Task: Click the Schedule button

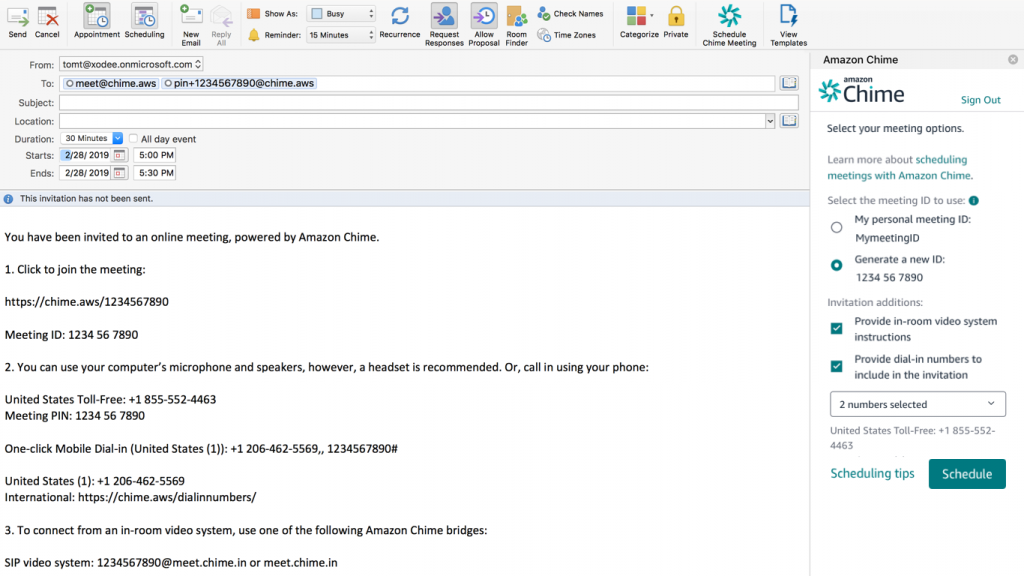Action: (x=967, y=474)
